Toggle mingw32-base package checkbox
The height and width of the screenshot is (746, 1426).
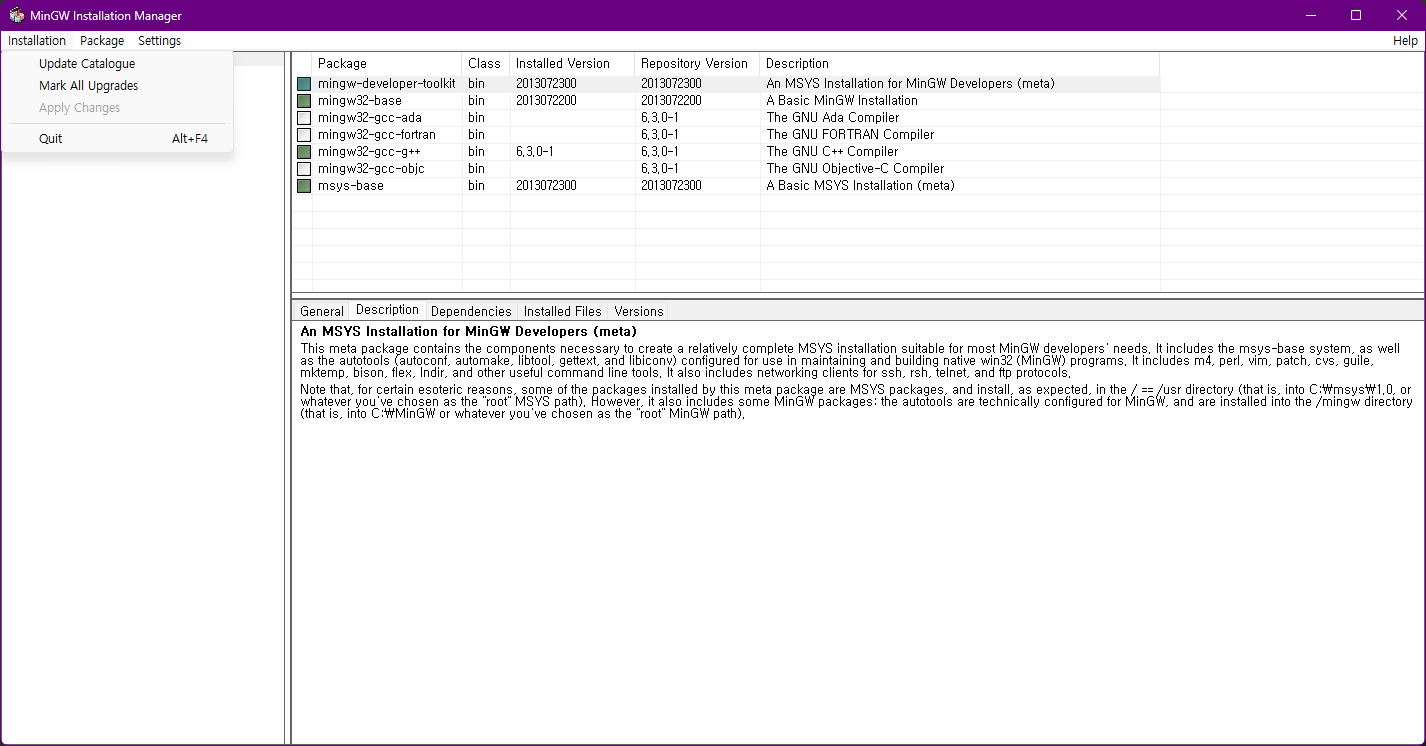(304, 101)
